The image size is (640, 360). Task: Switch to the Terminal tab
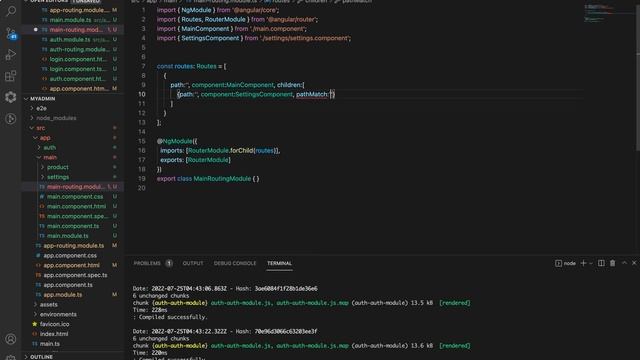280,263
